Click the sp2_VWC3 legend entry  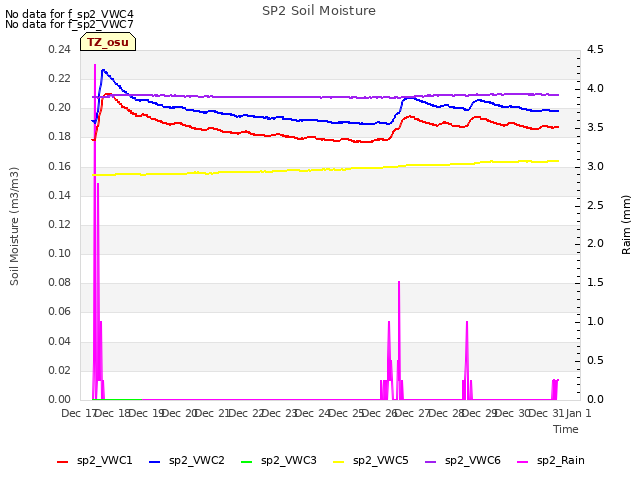[x=279, y=460]
